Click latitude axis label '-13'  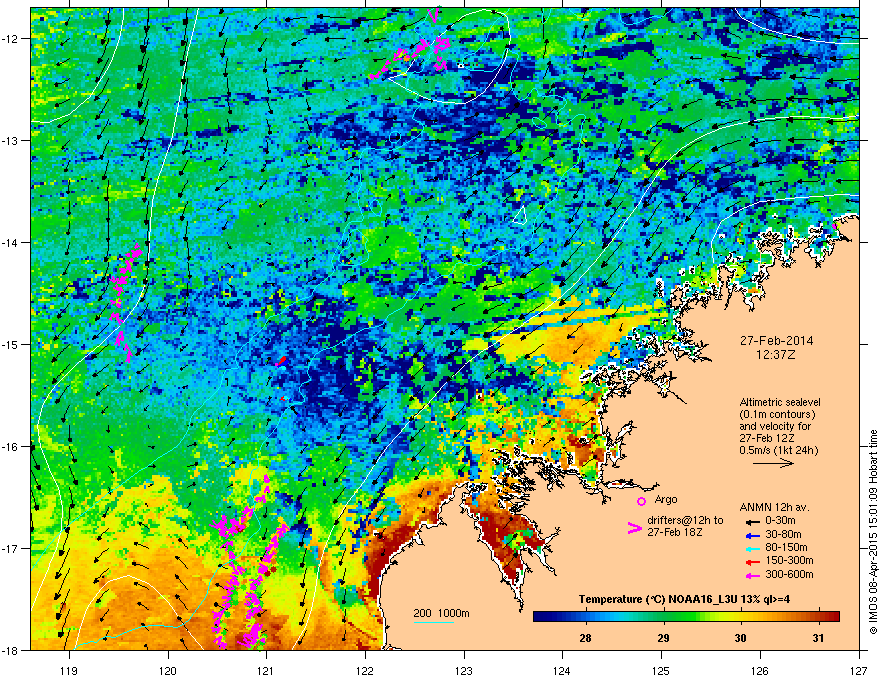click(11, 141)
